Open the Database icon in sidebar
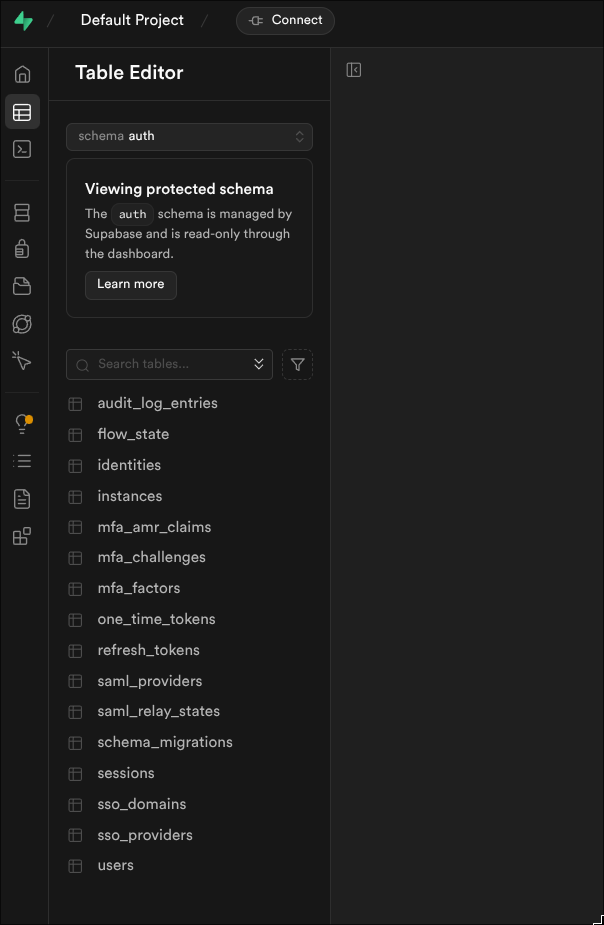The width and height of the screenshot is (604, 925). coord(22,212)
